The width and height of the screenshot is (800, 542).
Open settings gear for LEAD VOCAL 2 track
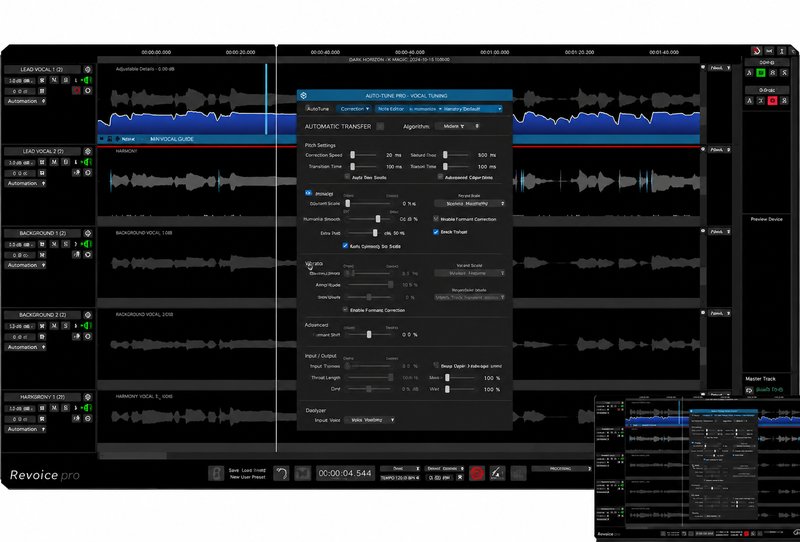[x=88, y=152]
